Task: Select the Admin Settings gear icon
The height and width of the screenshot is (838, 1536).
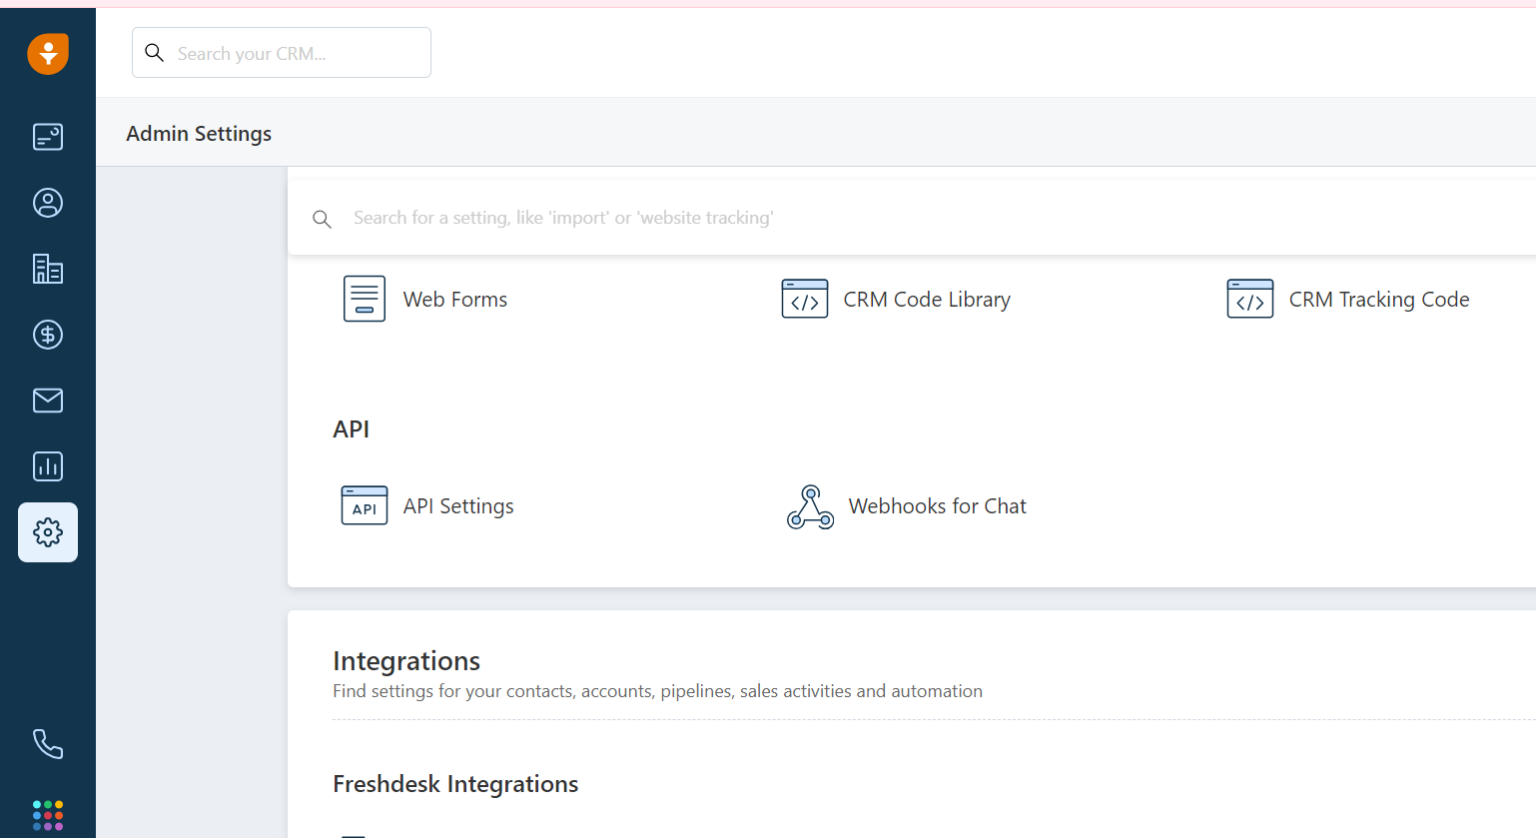Action: click(x=48, y=532)
